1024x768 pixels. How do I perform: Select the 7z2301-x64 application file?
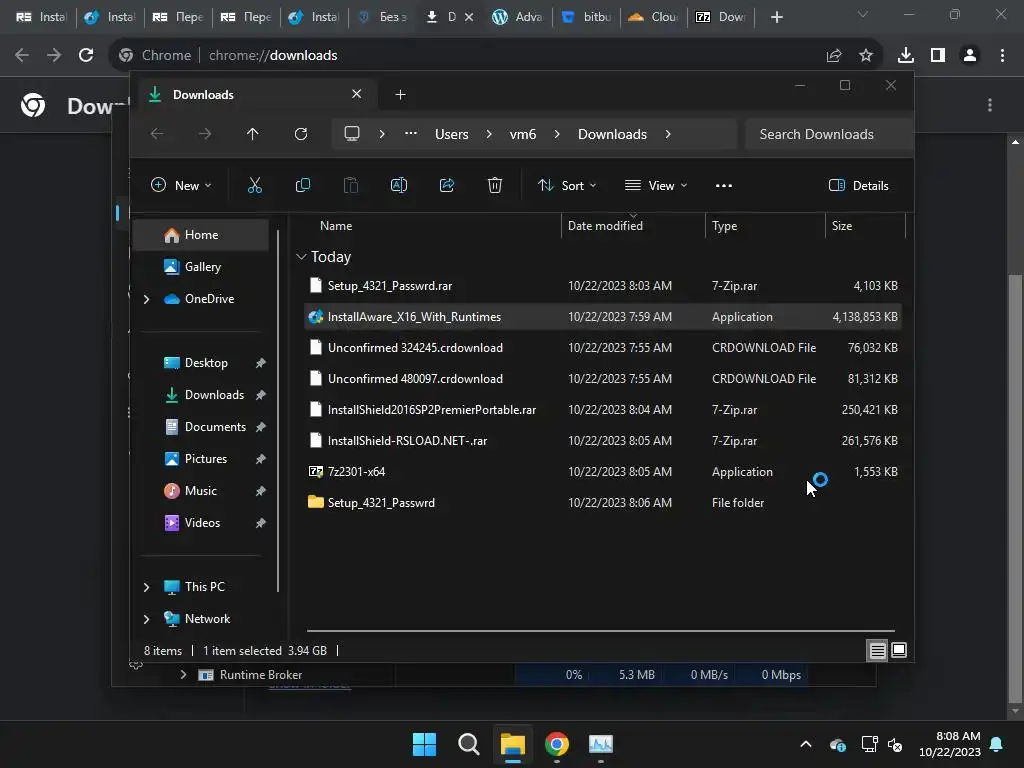603,472
